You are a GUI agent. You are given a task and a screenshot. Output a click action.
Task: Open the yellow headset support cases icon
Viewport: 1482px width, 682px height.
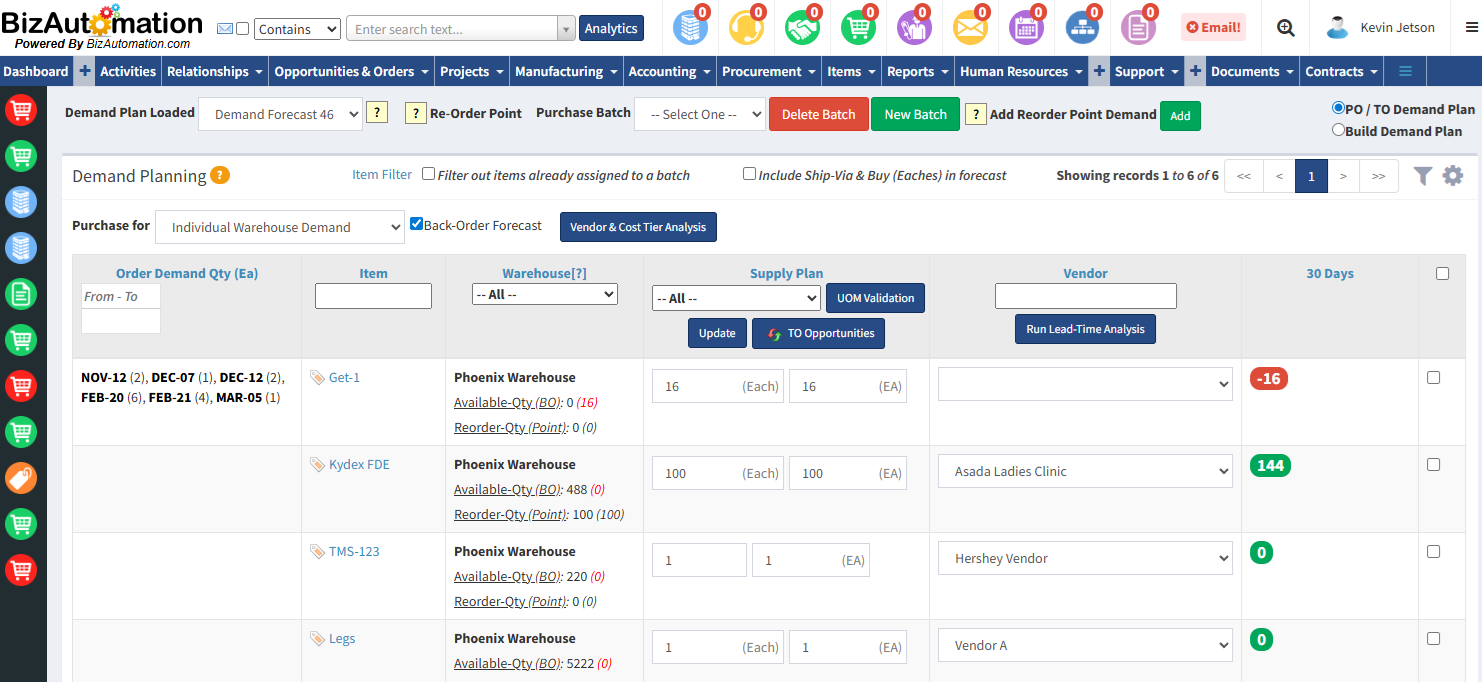click(x=745, y=28)
